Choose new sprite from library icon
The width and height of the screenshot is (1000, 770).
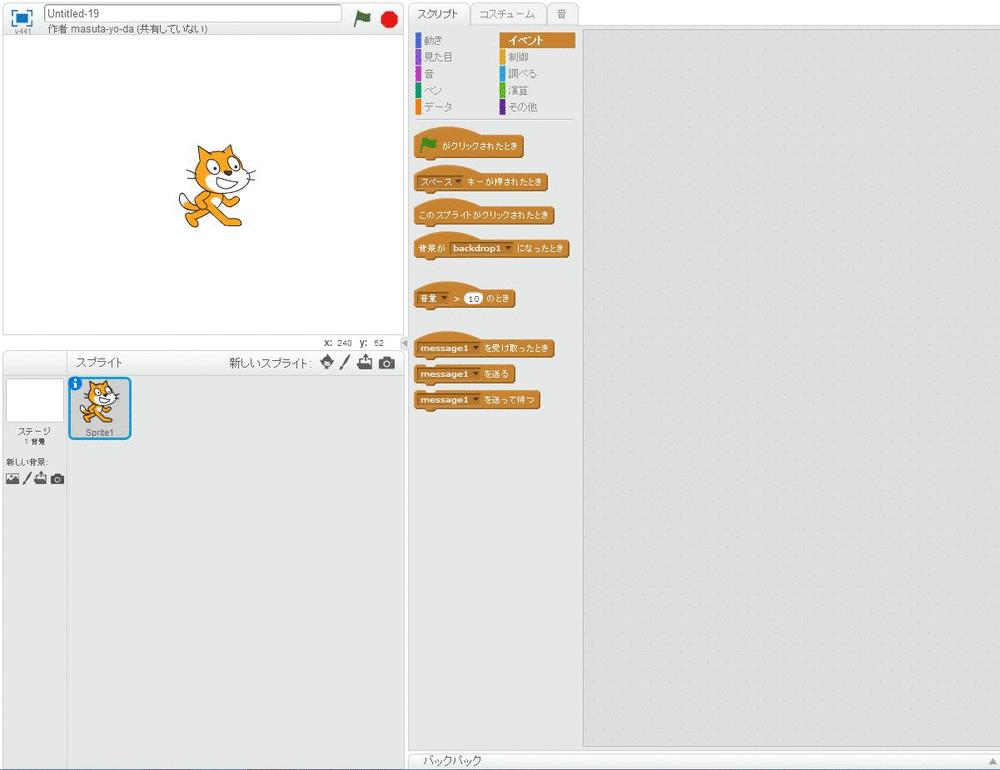coord(327,362)
